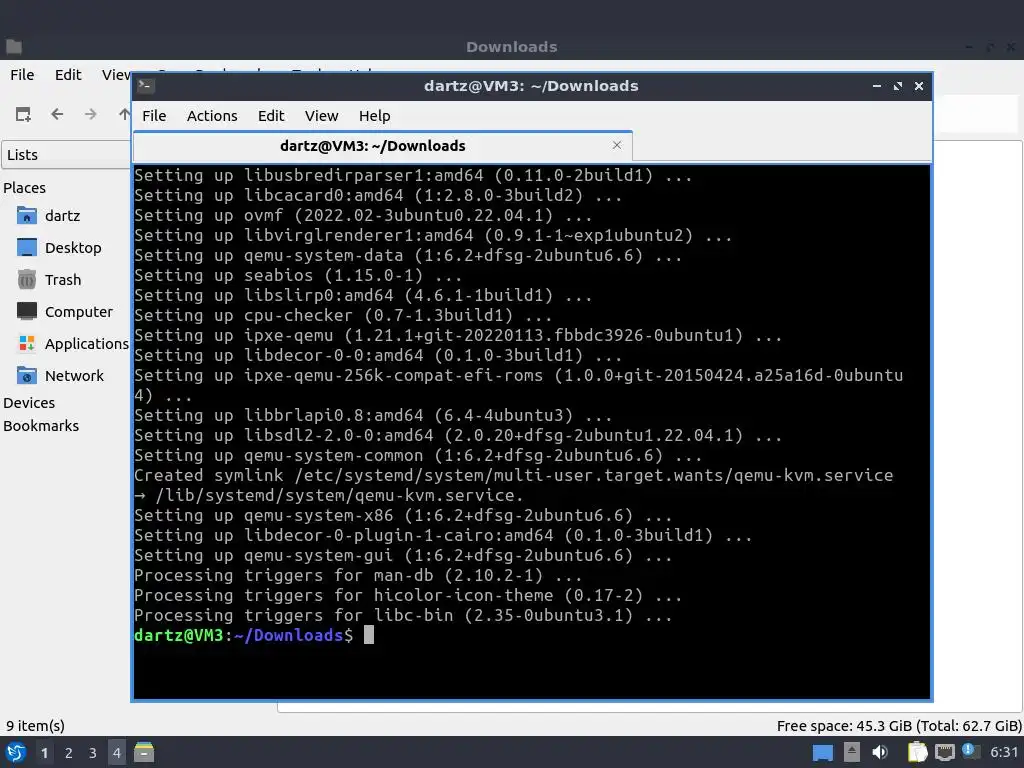Click the 'Setting up cpu-checker' terminal line

point(343,315)
